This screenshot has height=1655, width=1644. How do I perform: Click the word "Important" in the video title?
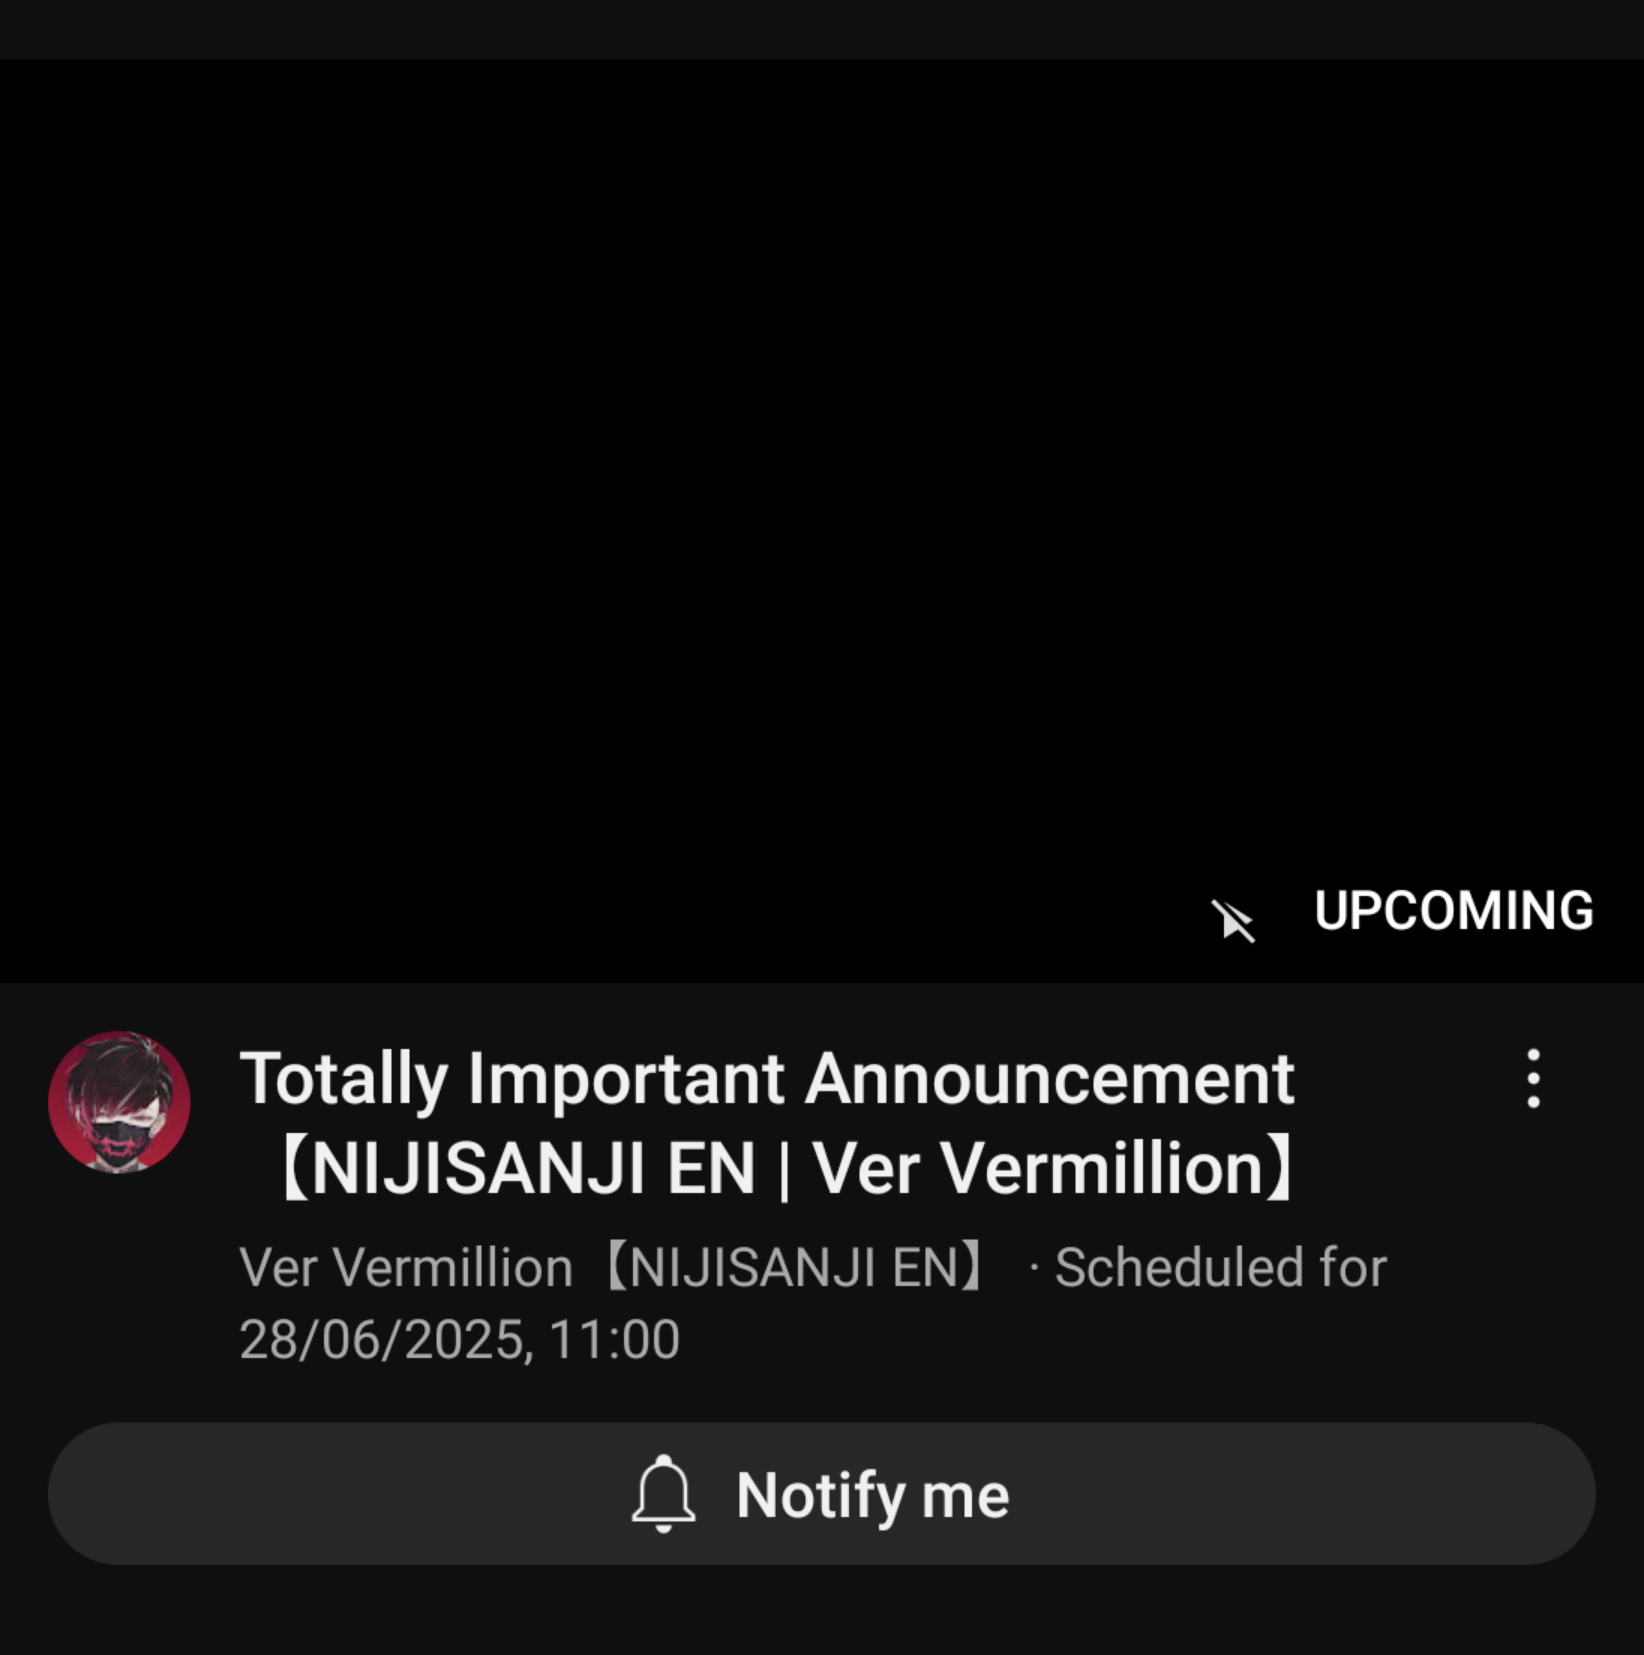[x=626, y=1080]
